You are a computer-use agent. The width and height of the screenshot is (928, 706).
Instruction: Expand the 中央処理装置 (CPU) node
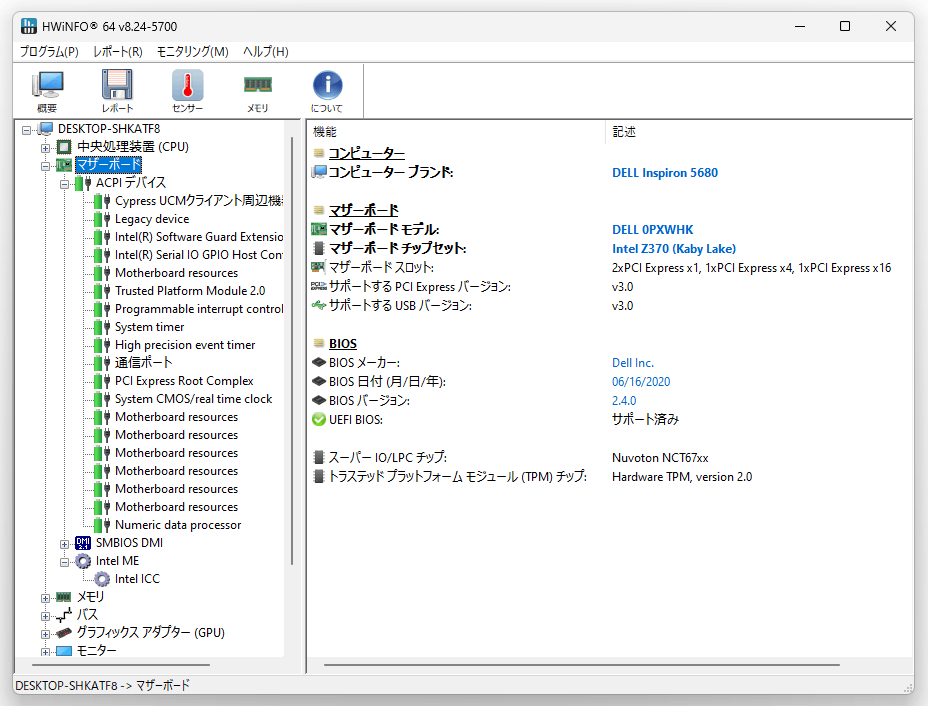(46, 147)
